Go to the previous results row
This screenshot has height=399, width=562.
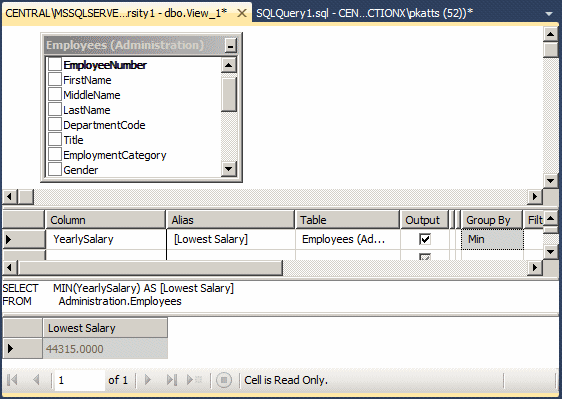pyautogui.click(x=36, y=380)
